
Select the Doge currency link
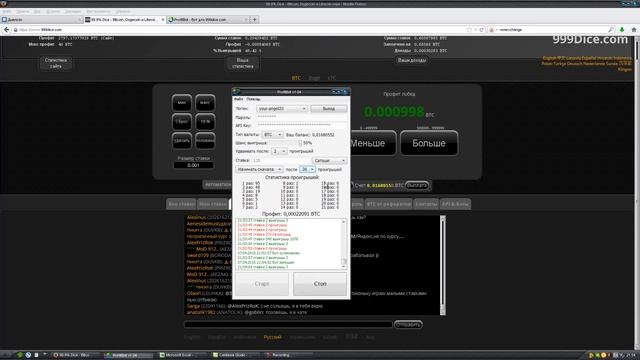click(x=314, y=78)
